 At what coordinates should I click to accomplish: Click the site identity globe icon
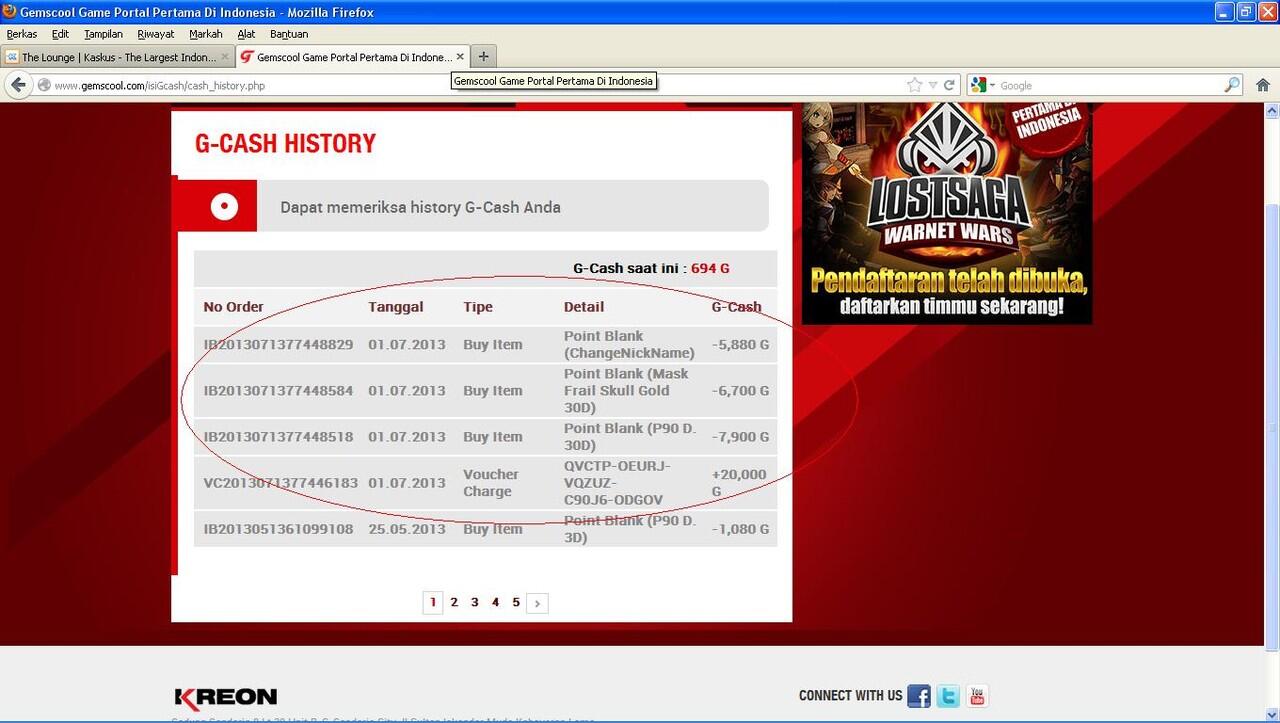coord(44,85)
